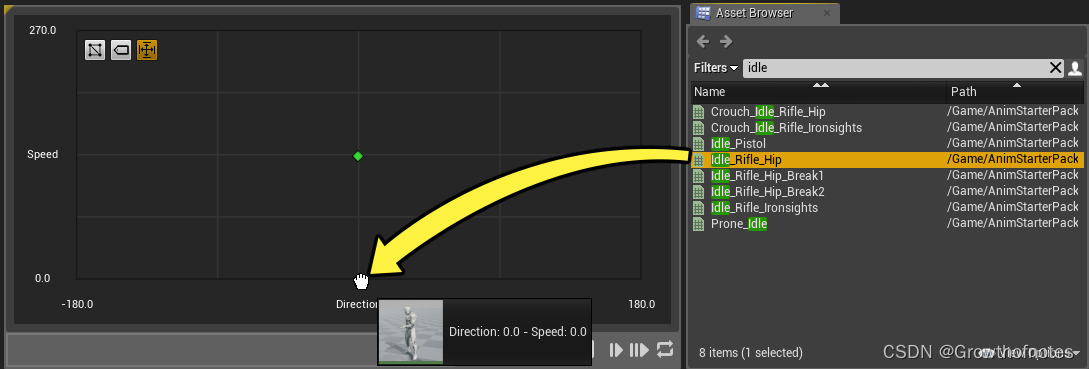Clear the asset search text
The width and height of the screenshot is (1089, 369).
(1056, 68)
